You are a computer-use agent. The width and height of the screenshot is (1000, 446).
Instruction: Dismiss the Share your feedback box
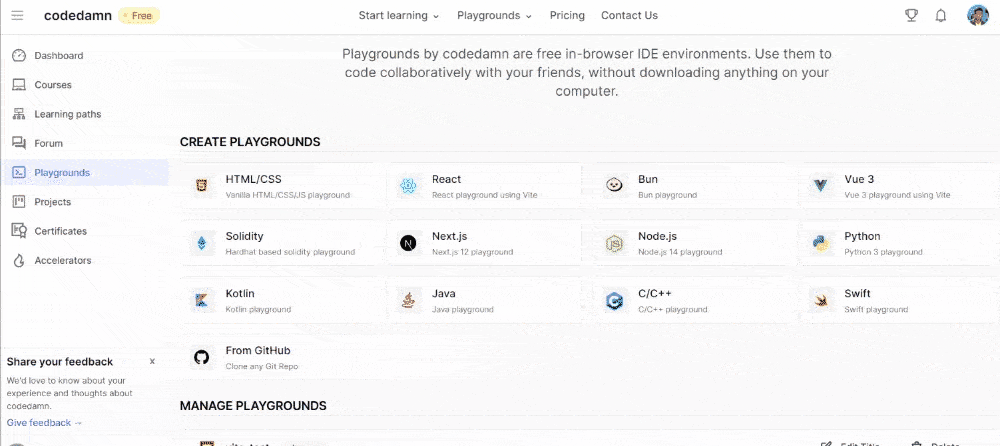point(152,362)
